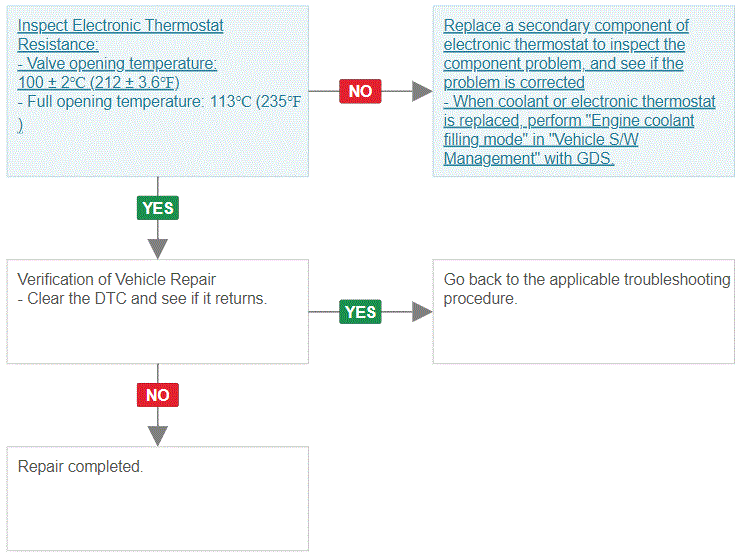Select the Repair completed box
The height and width of the screenshot is (559, 746).
157,499
